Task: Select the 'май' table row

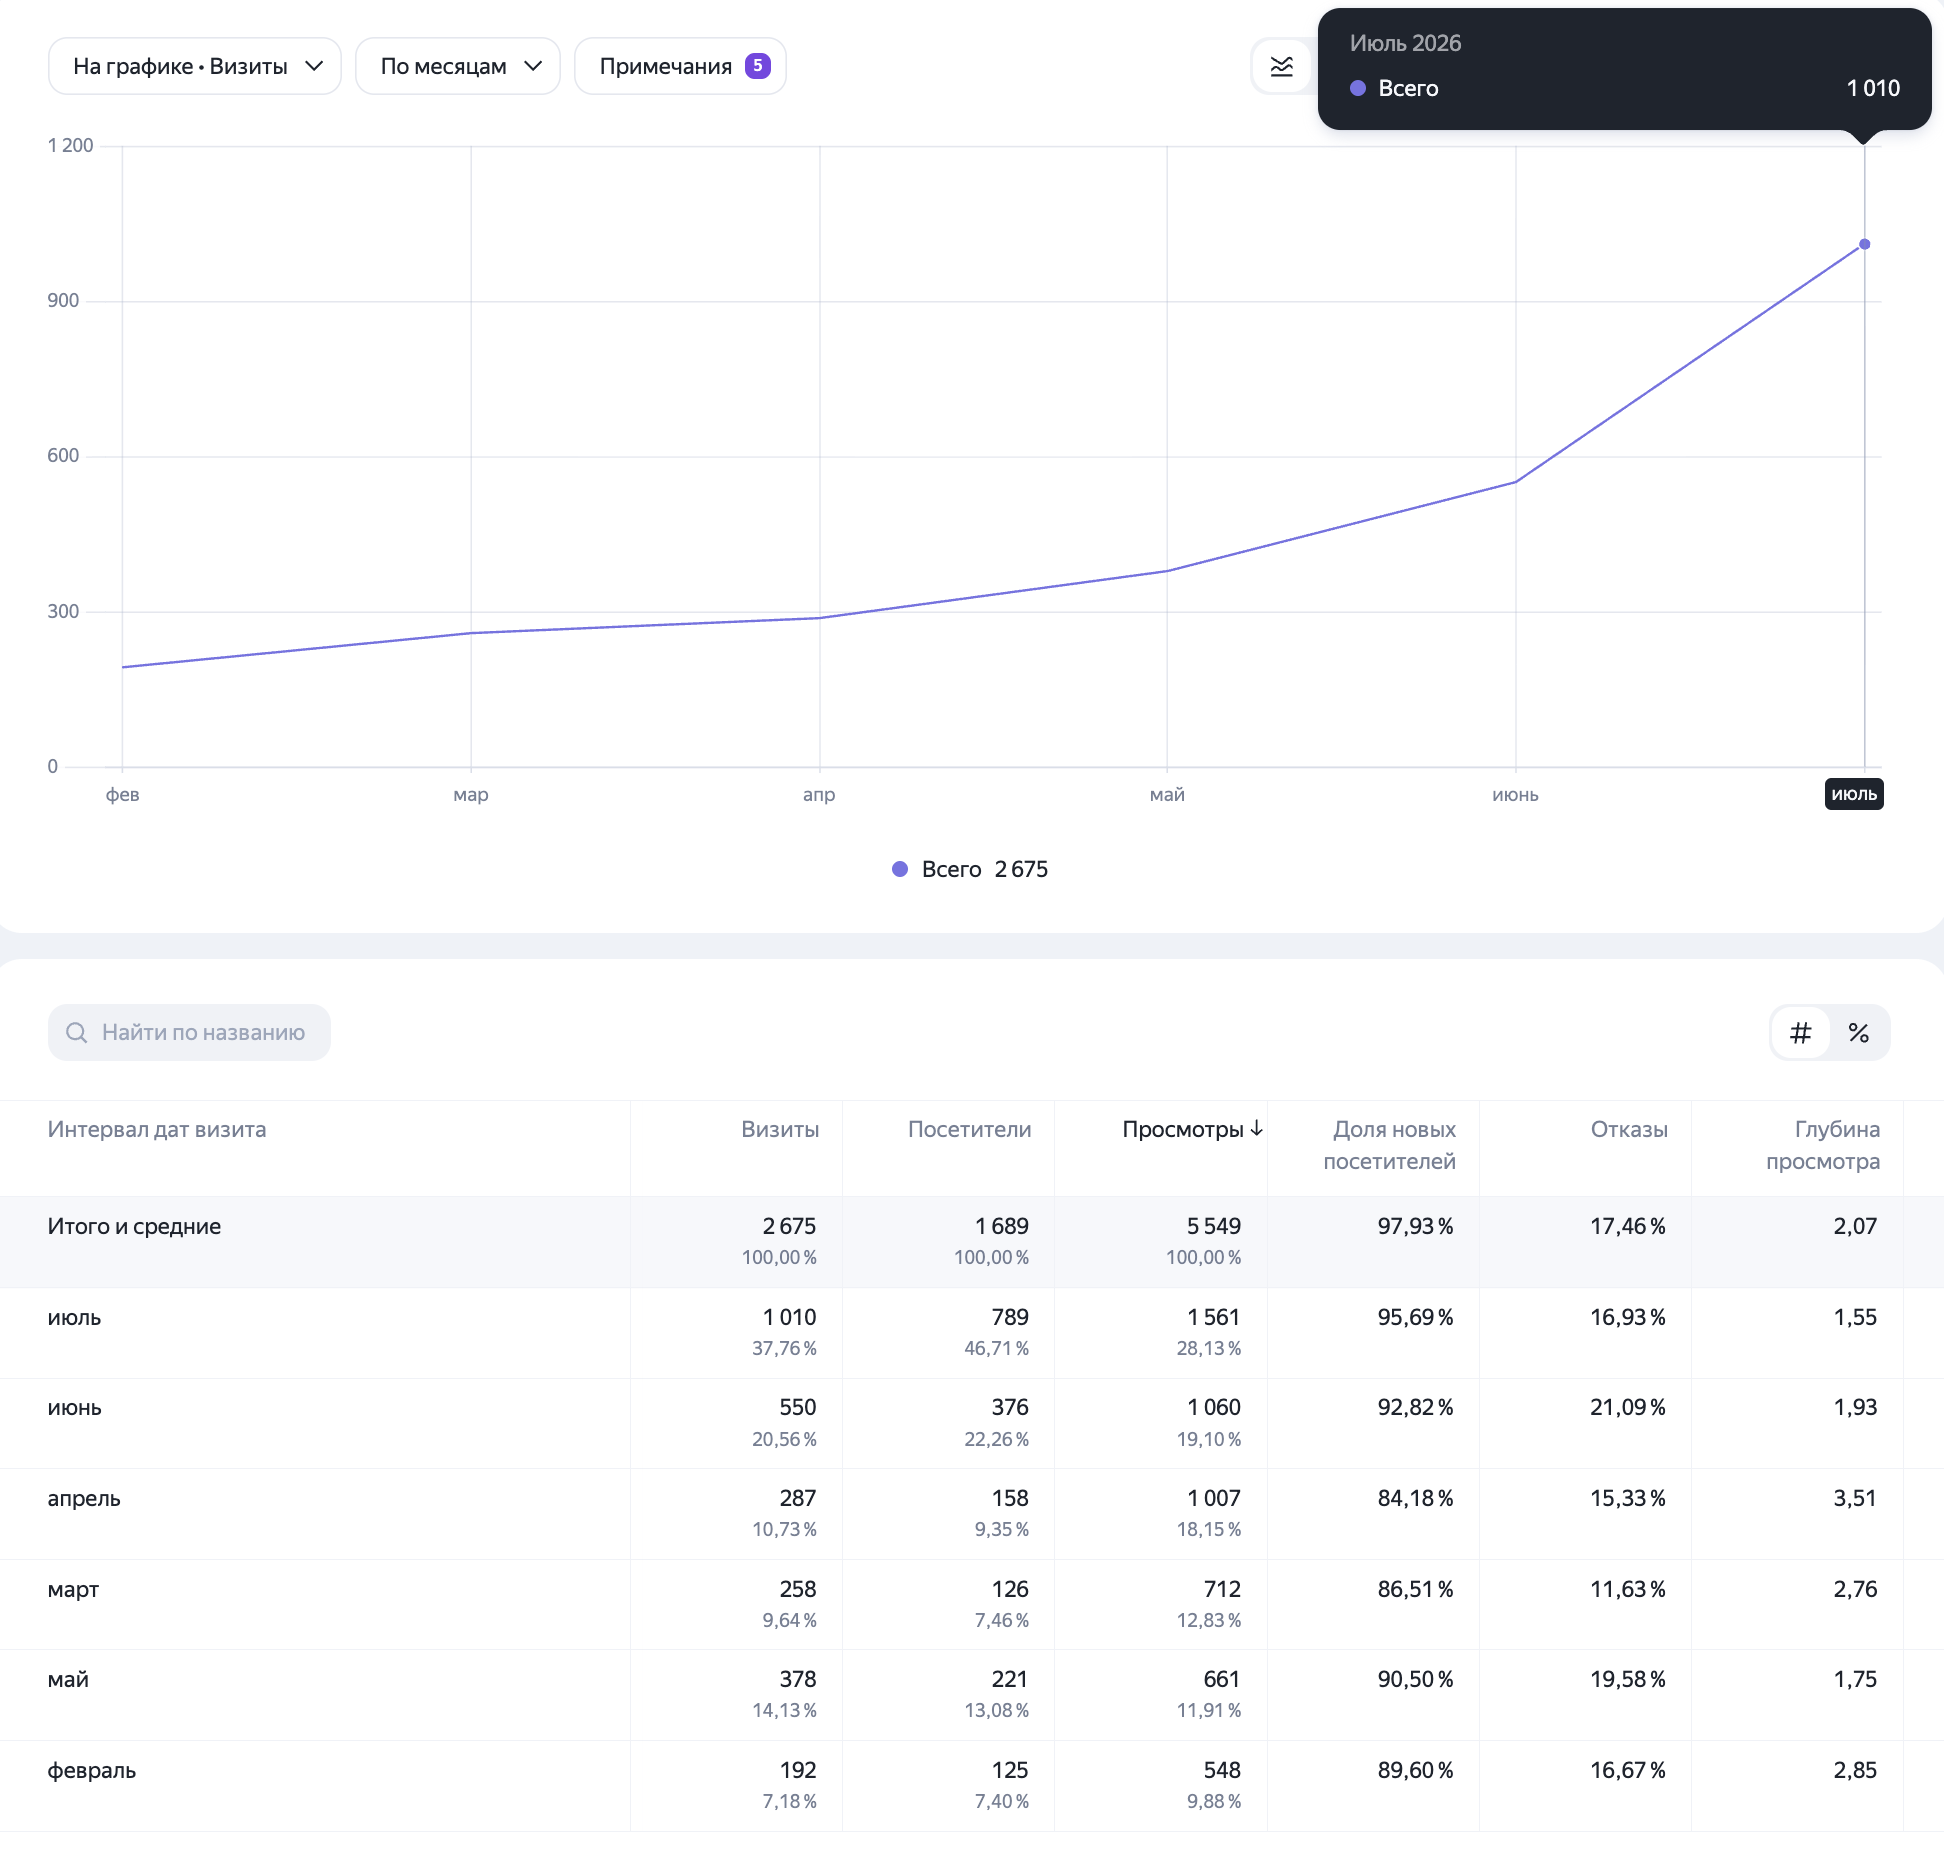Action: point(972,1695)
